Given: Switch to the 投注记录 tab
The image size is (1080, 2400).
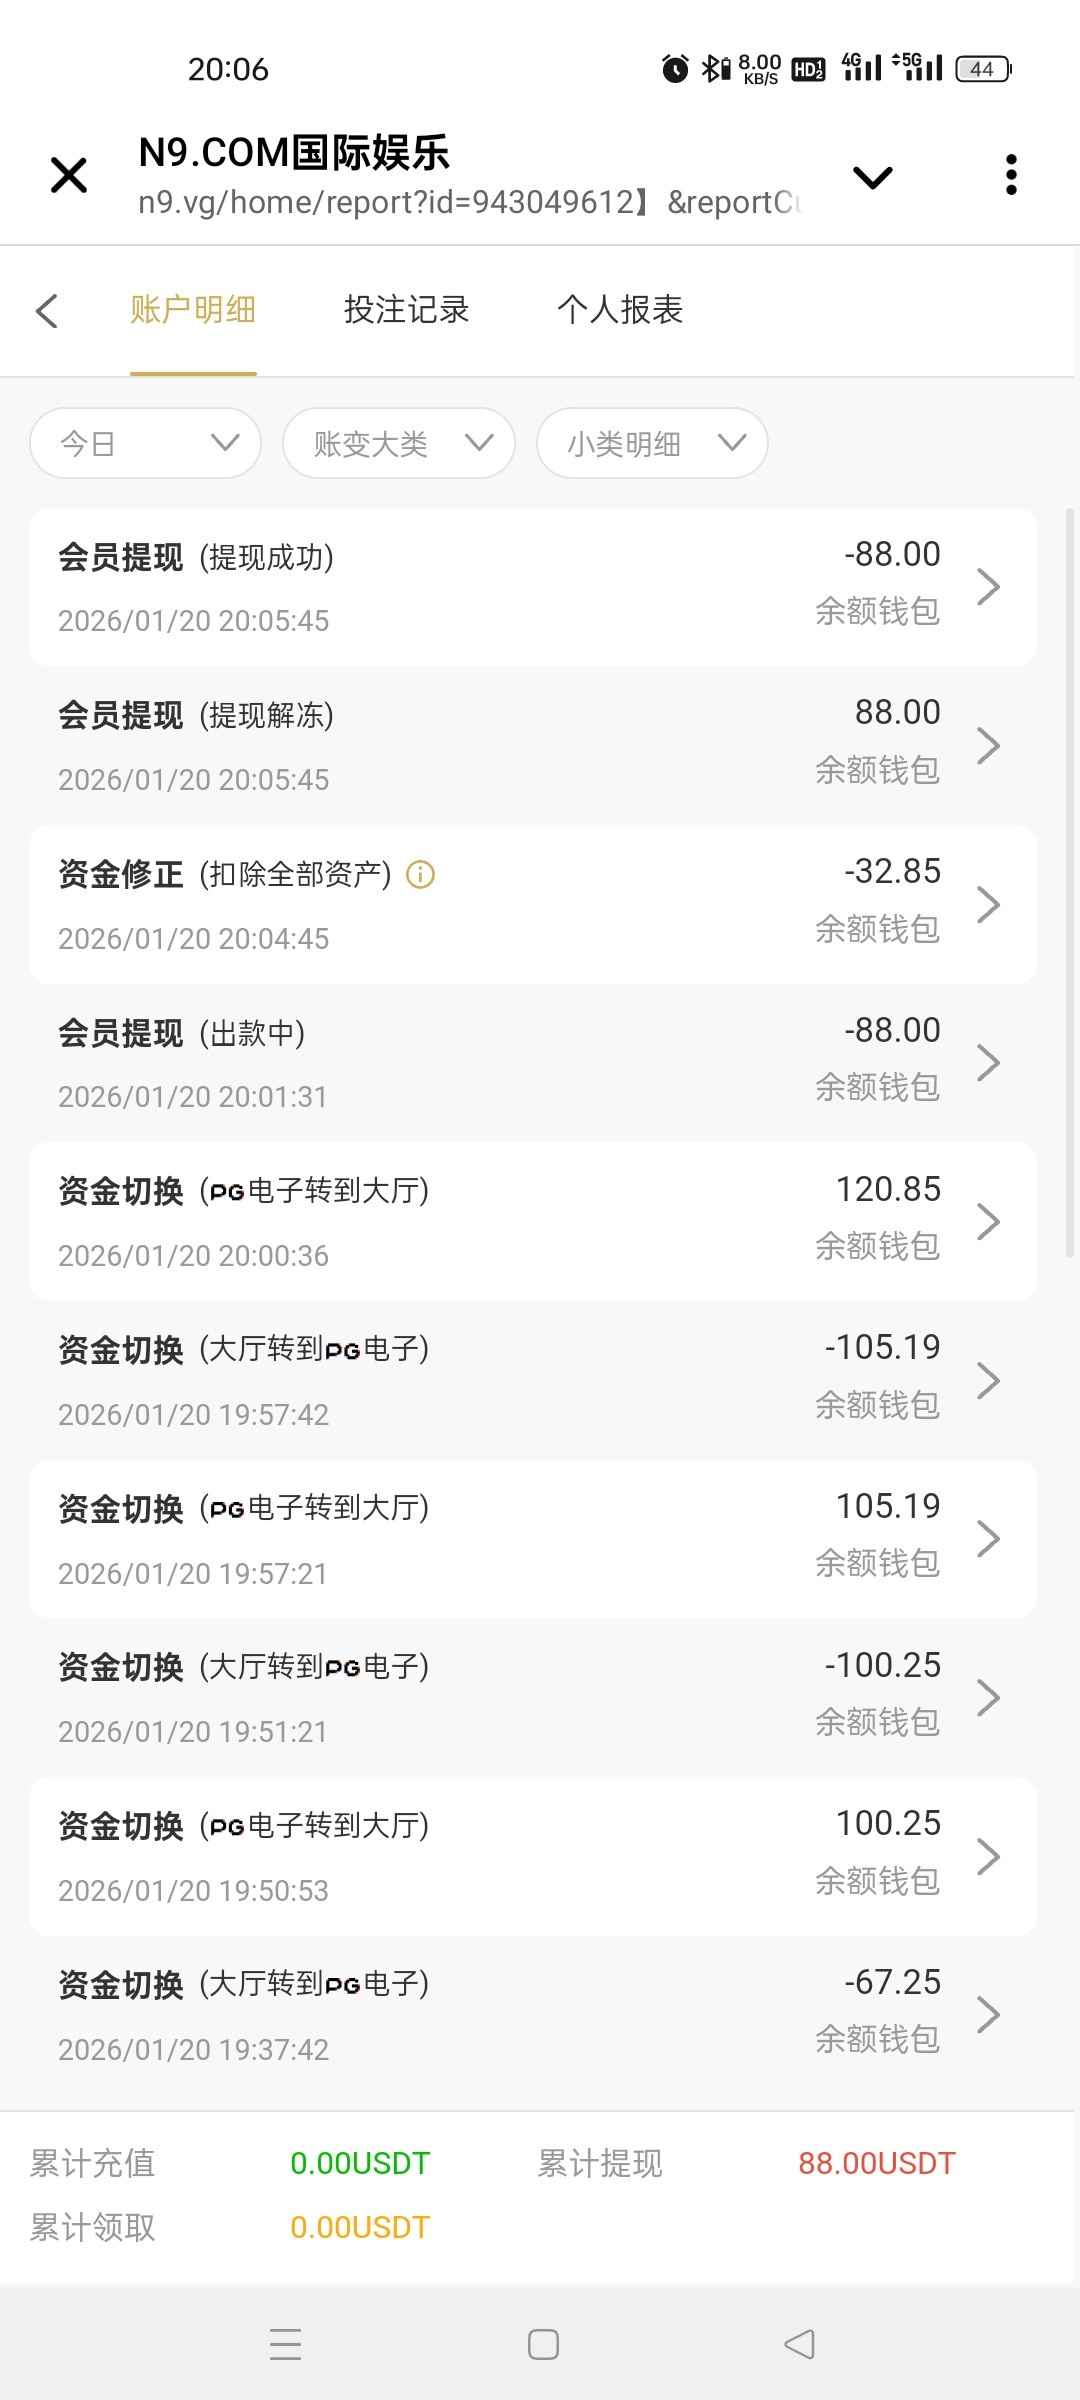Looking at the screenshot, I should coord(406,310).
